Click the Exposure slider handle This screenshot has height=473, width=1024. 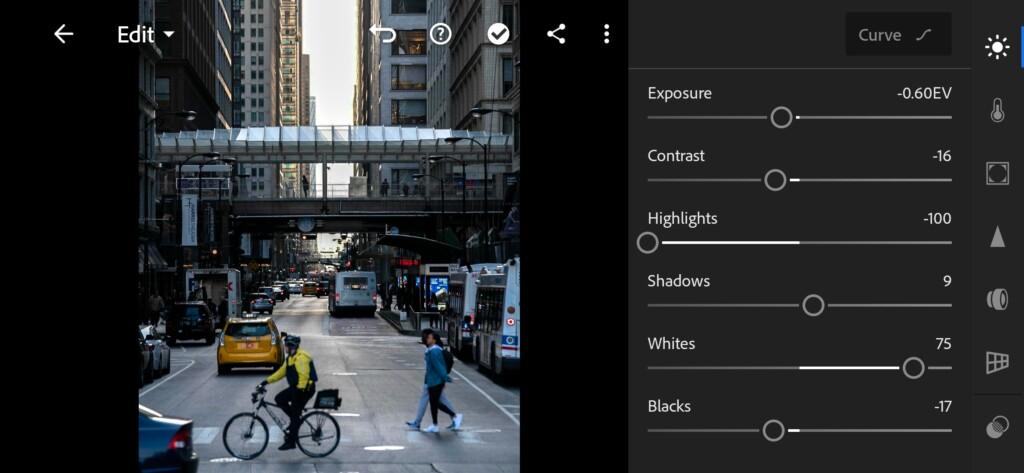pyautogui.click(x=781, y=118)
